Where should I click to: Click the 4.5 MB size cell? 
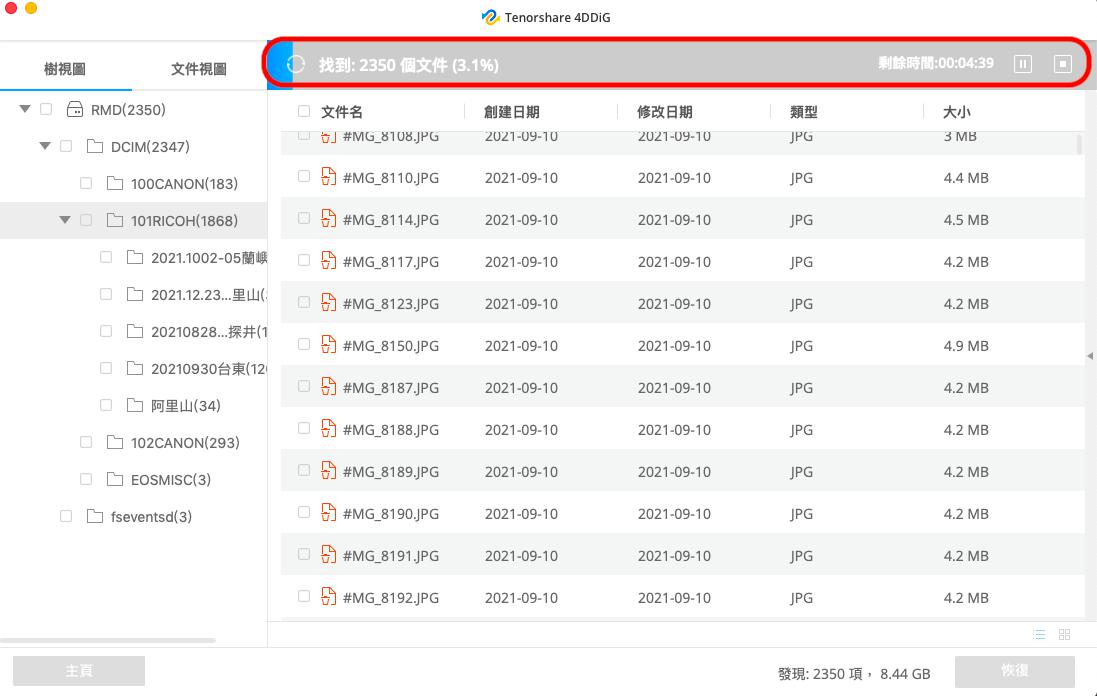point(965,220)
